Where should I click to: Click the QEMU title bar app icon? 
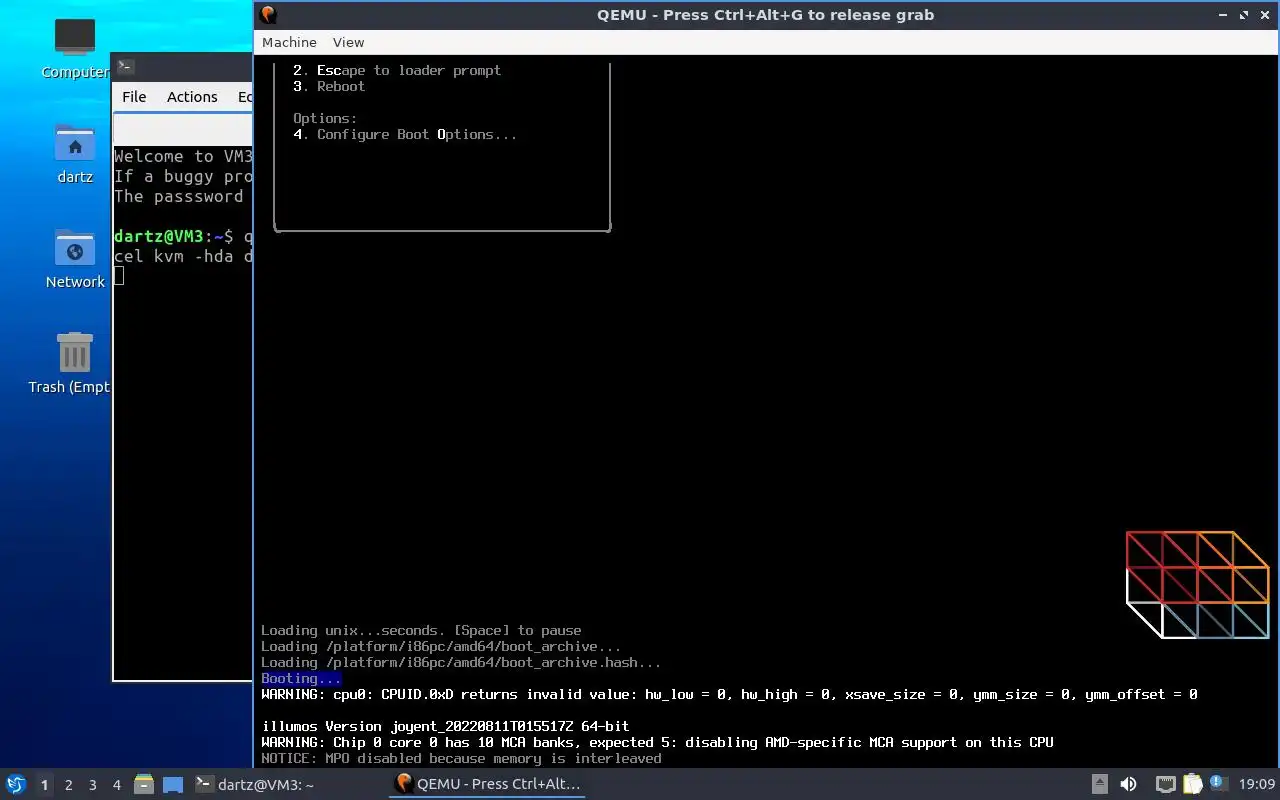tap(267, 15)
